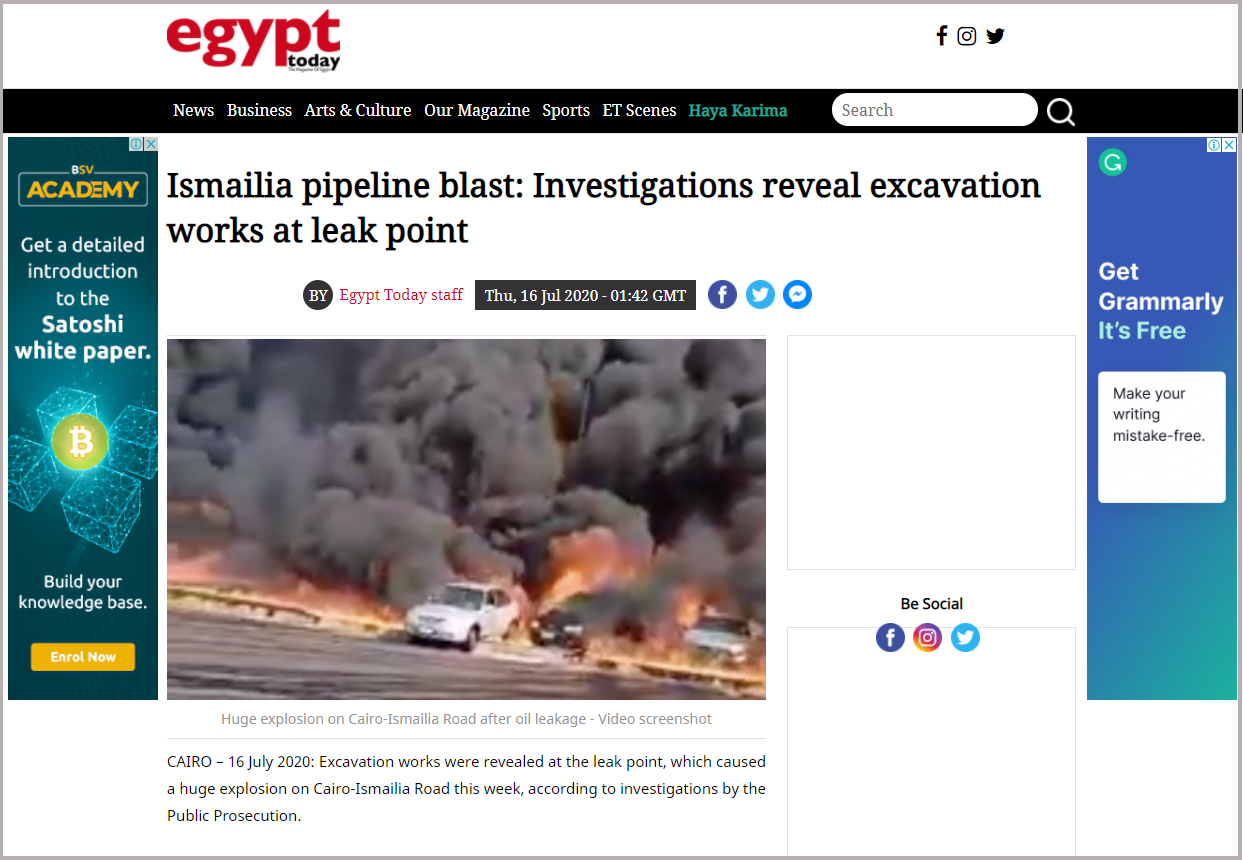Select ET Scenes in navigation bar

click(x=639, y=110)
